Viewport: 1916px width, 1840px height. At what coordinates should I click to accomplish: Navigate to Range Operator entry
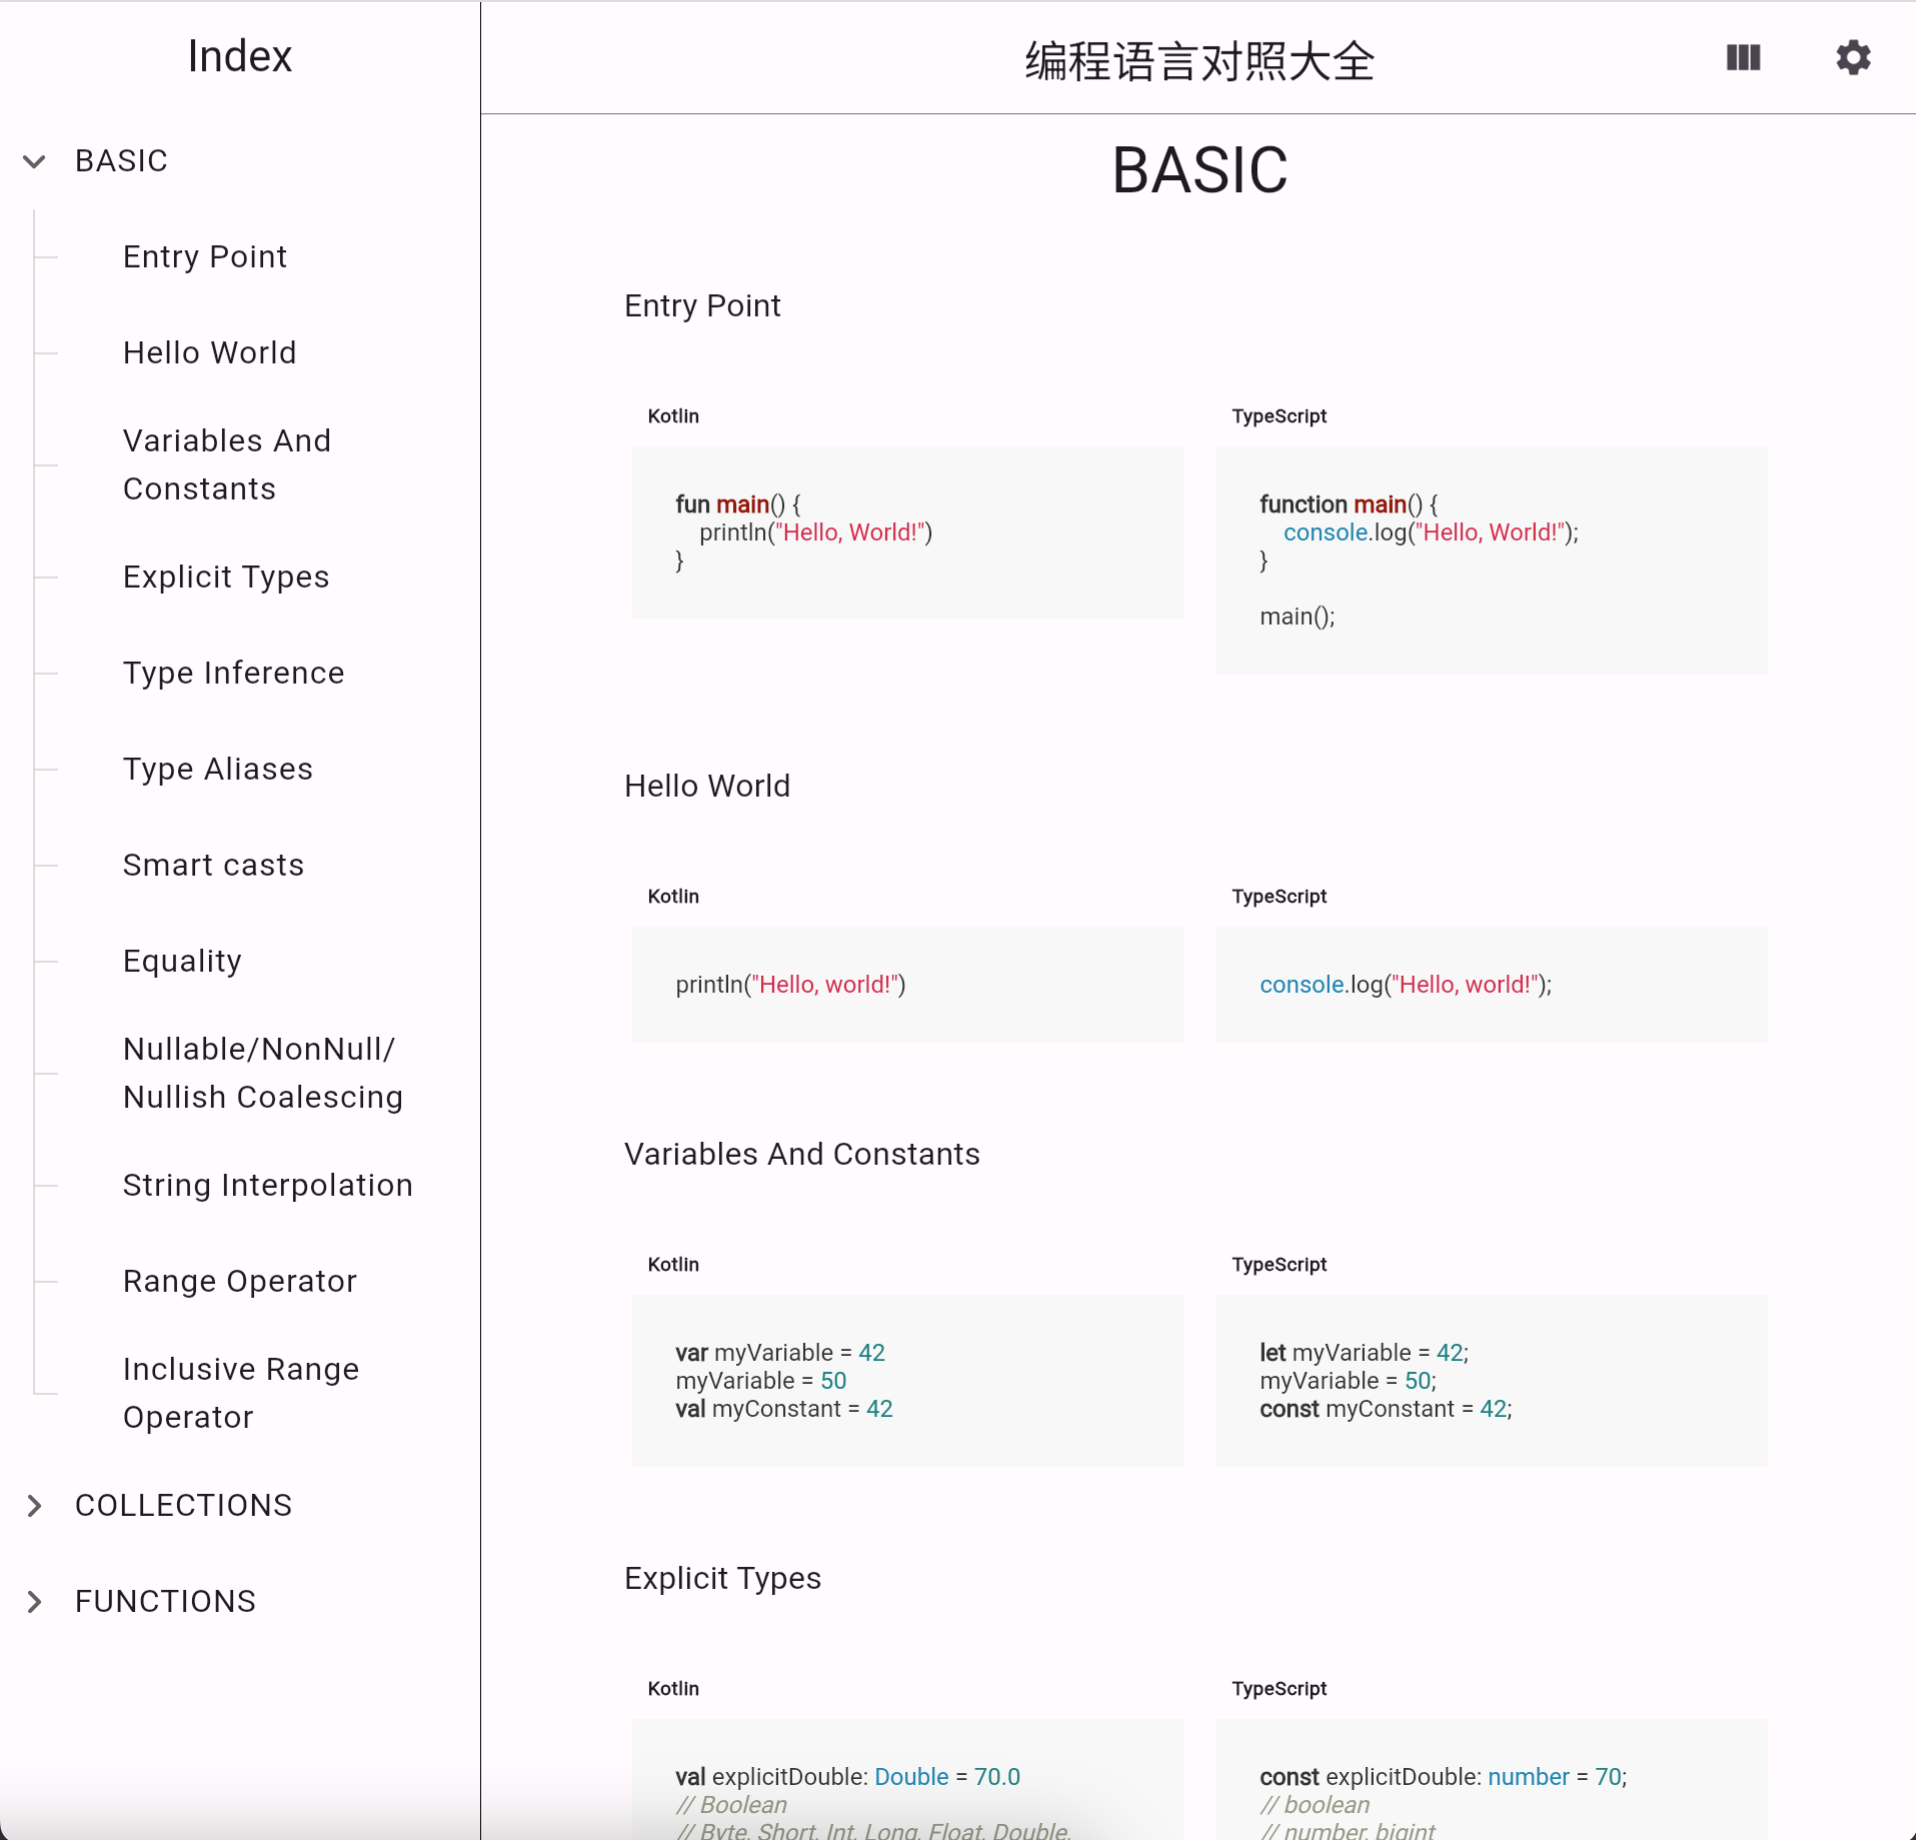[239, 1281]
